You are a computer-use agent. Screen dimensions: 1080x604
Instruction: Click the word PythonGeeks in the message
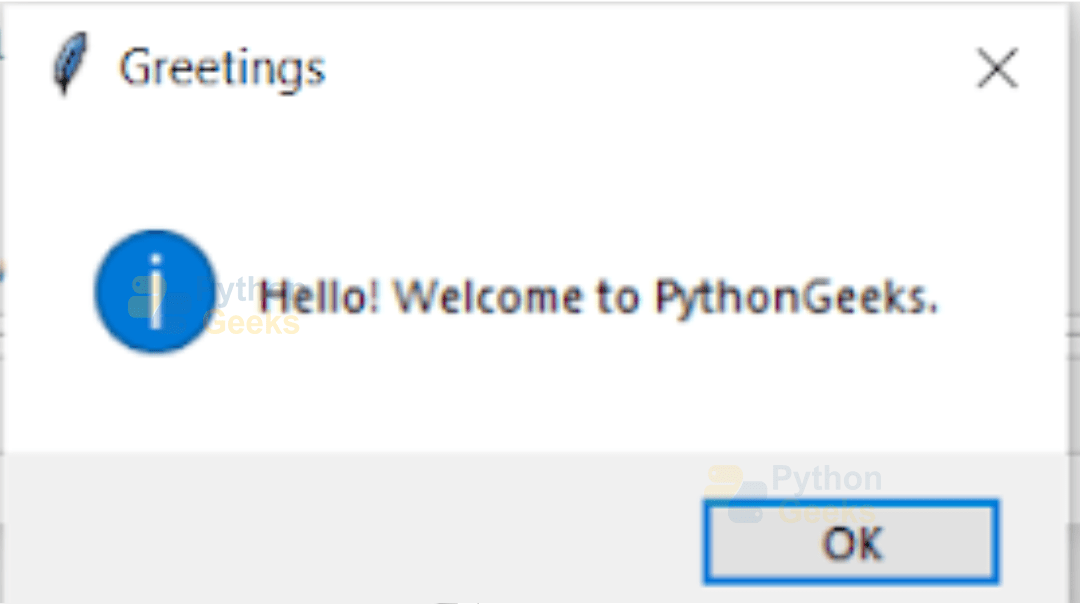click(796, 299)
